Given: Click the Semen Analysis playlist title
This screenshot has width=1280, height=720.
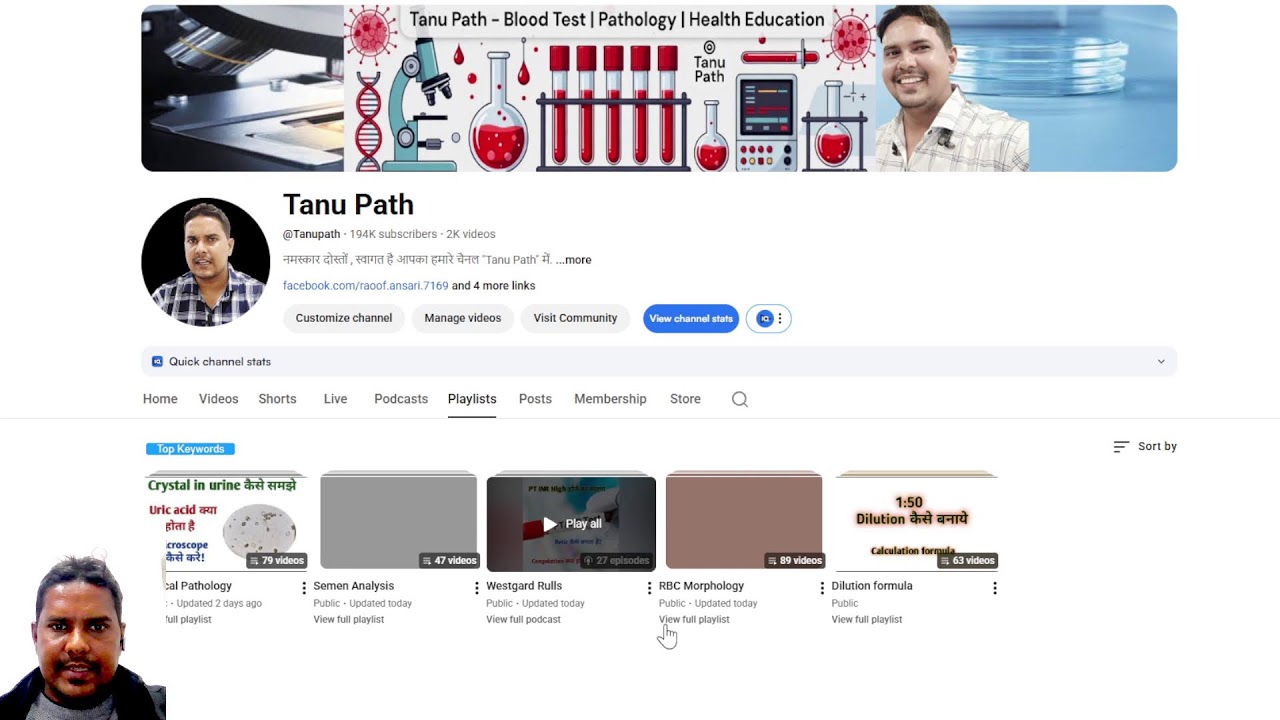Looking at the screenshot, I should pyautogui.click(x=354, y=586).
